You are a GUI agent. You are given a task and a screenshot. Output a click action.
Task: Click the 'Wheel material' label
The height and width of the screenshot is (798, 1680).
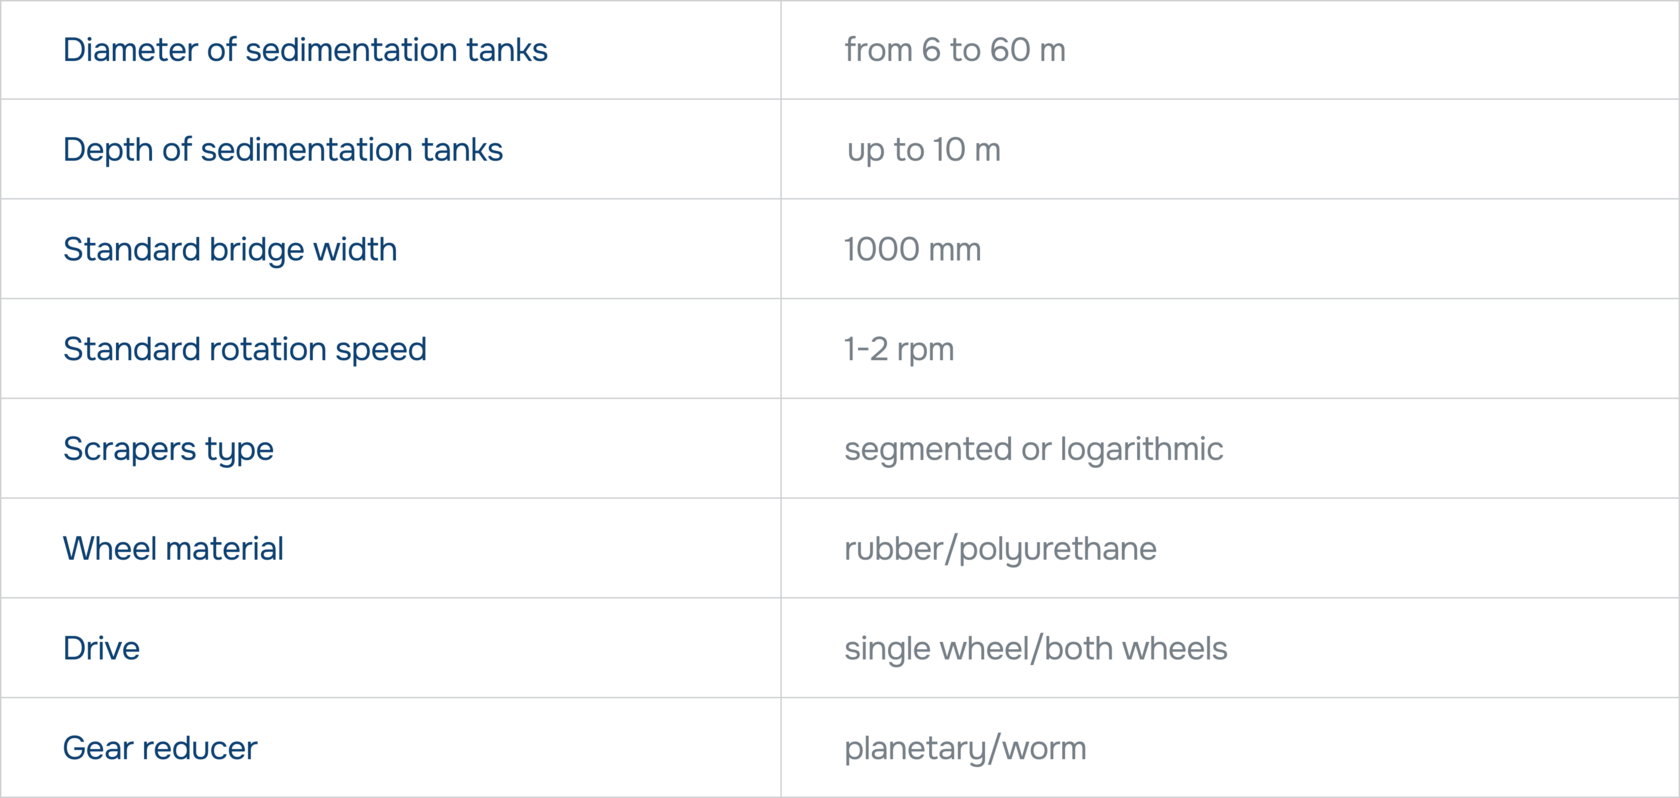point(173,548)
